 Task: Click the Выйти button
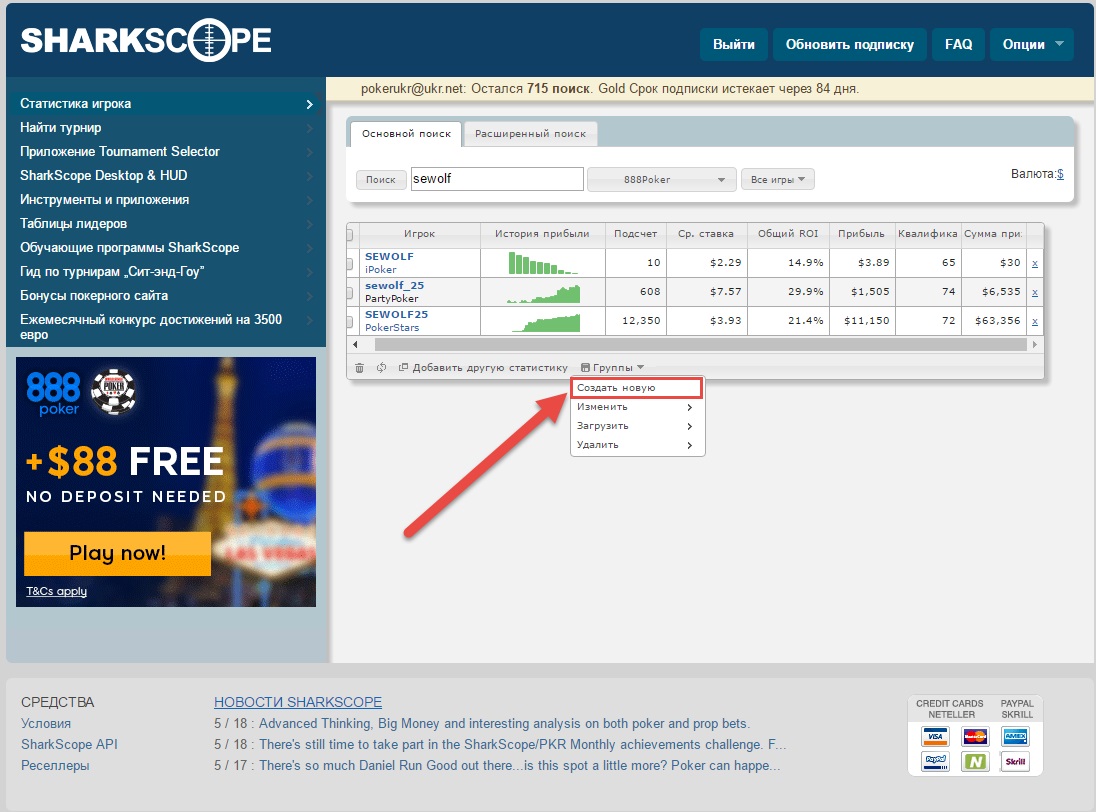(734, 45)
